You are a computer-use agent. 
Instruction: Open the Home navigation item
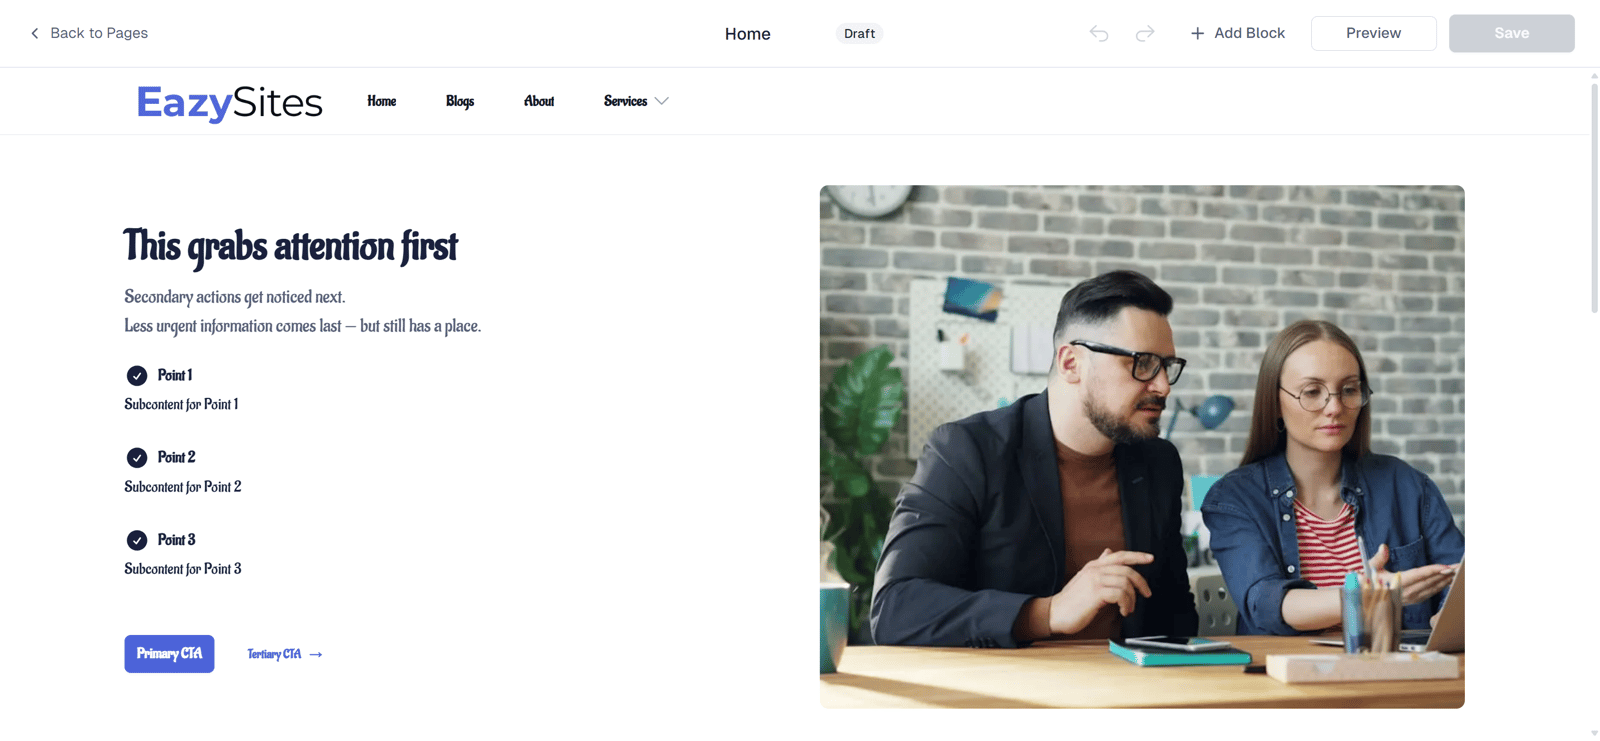(381, 101)
